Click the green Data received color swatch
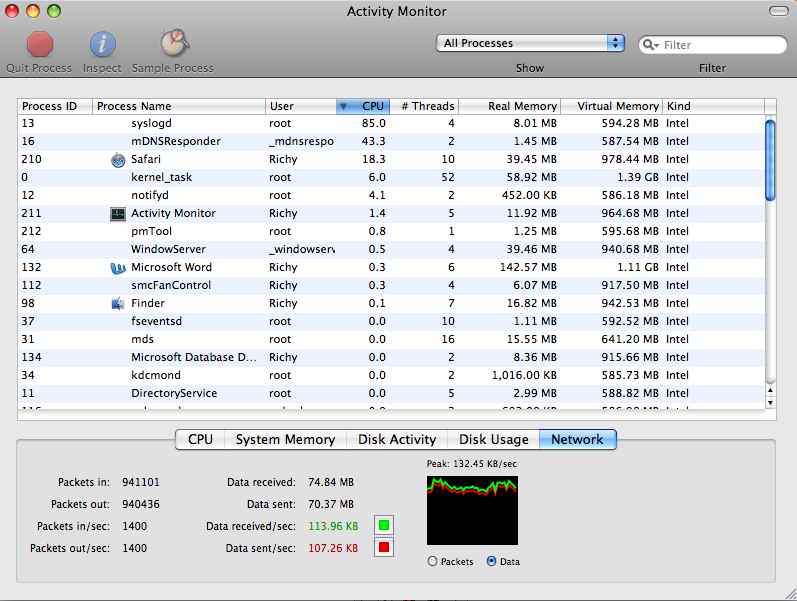The image size is (797, 601). click(x=384, y=525)
